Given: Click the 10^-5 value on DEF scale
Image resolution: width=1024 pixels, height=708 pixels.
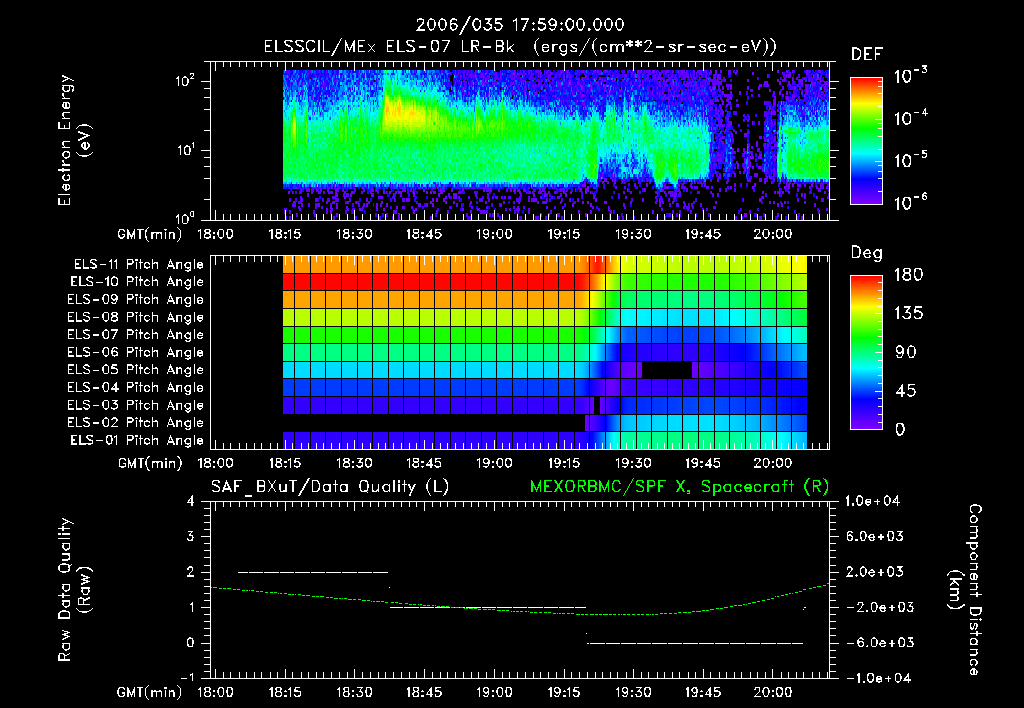Looking at the screenshot, I should point(910,159).
